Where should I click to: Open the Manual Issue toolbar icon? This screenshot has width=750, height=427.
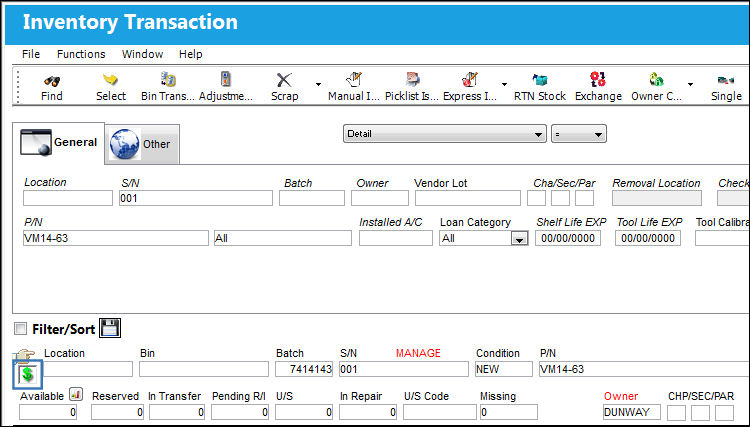point(353,79)
